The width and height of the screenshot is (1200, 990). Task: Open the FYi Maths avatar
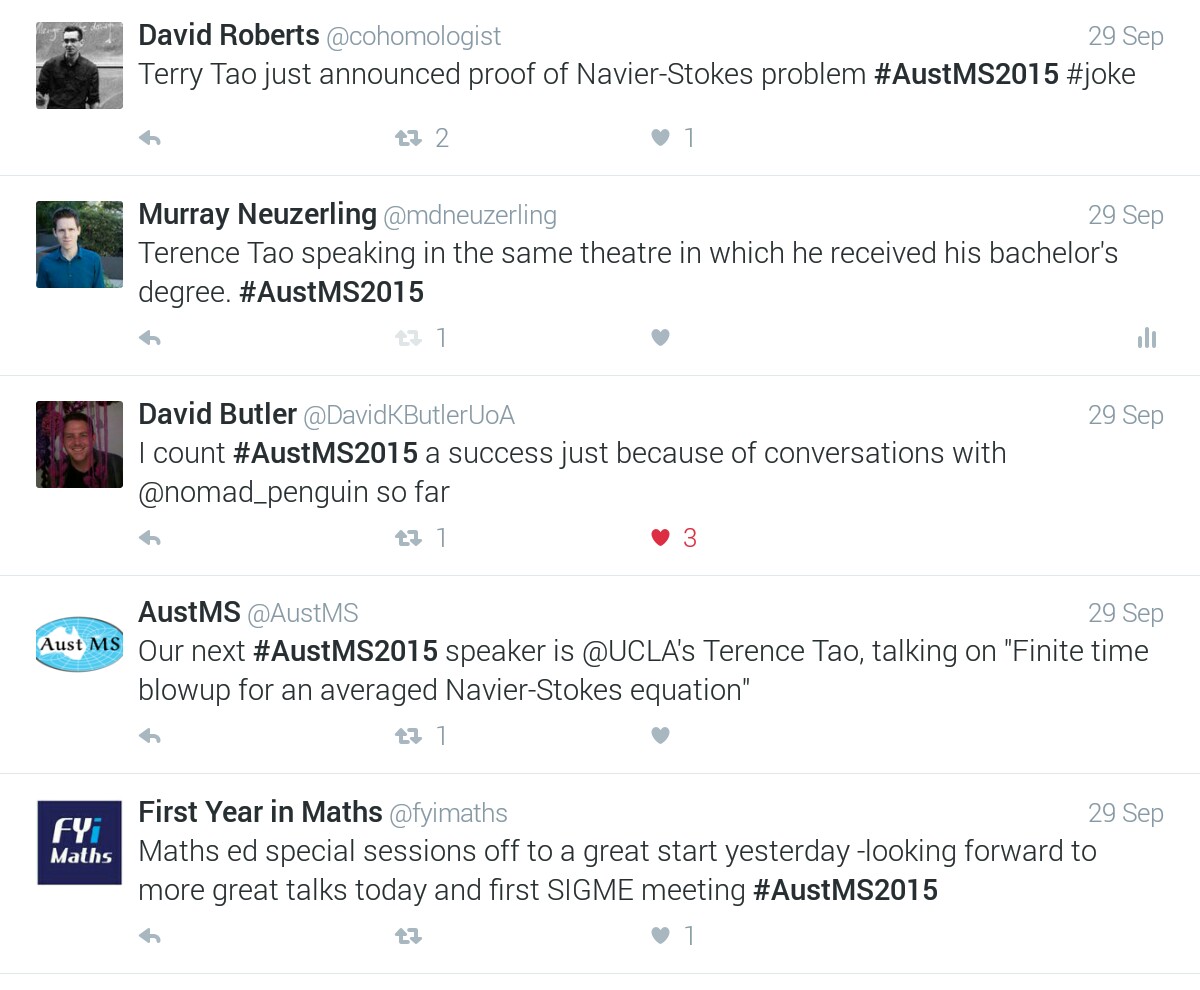pos(79,842)
